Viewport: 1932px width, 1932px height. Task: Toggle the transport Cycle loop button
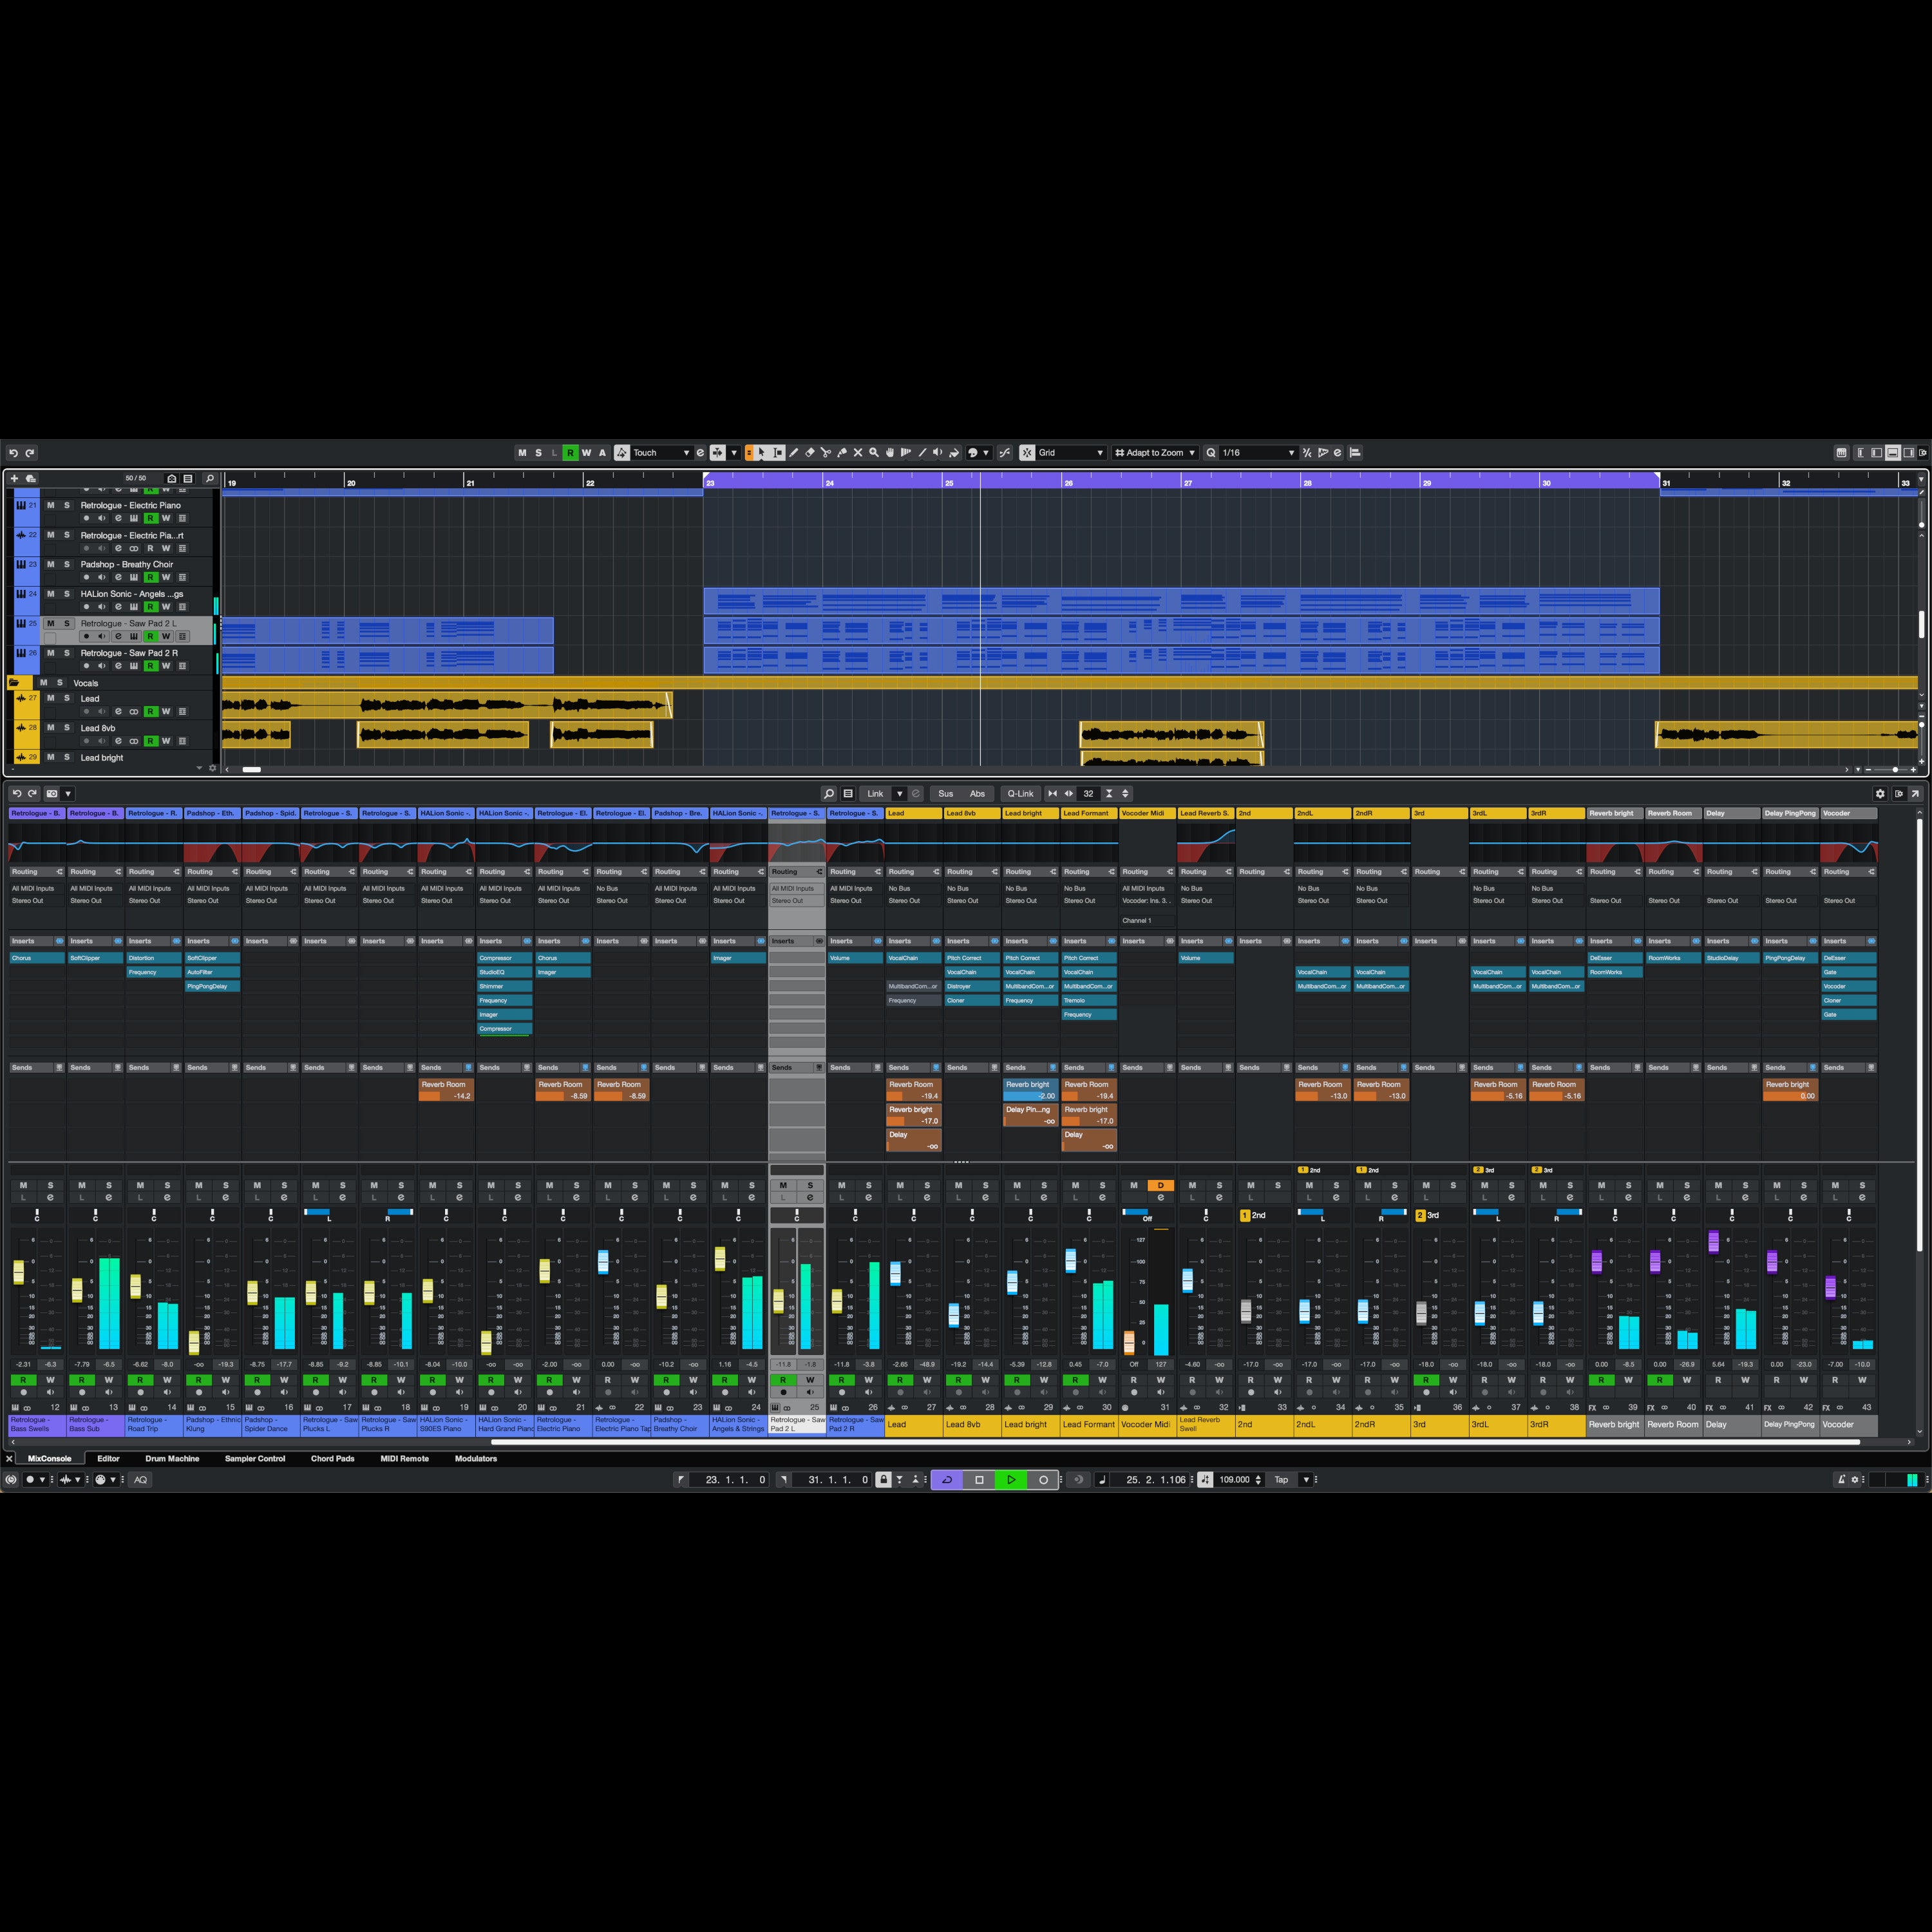pyautogui.click(x=947, y=1480)
